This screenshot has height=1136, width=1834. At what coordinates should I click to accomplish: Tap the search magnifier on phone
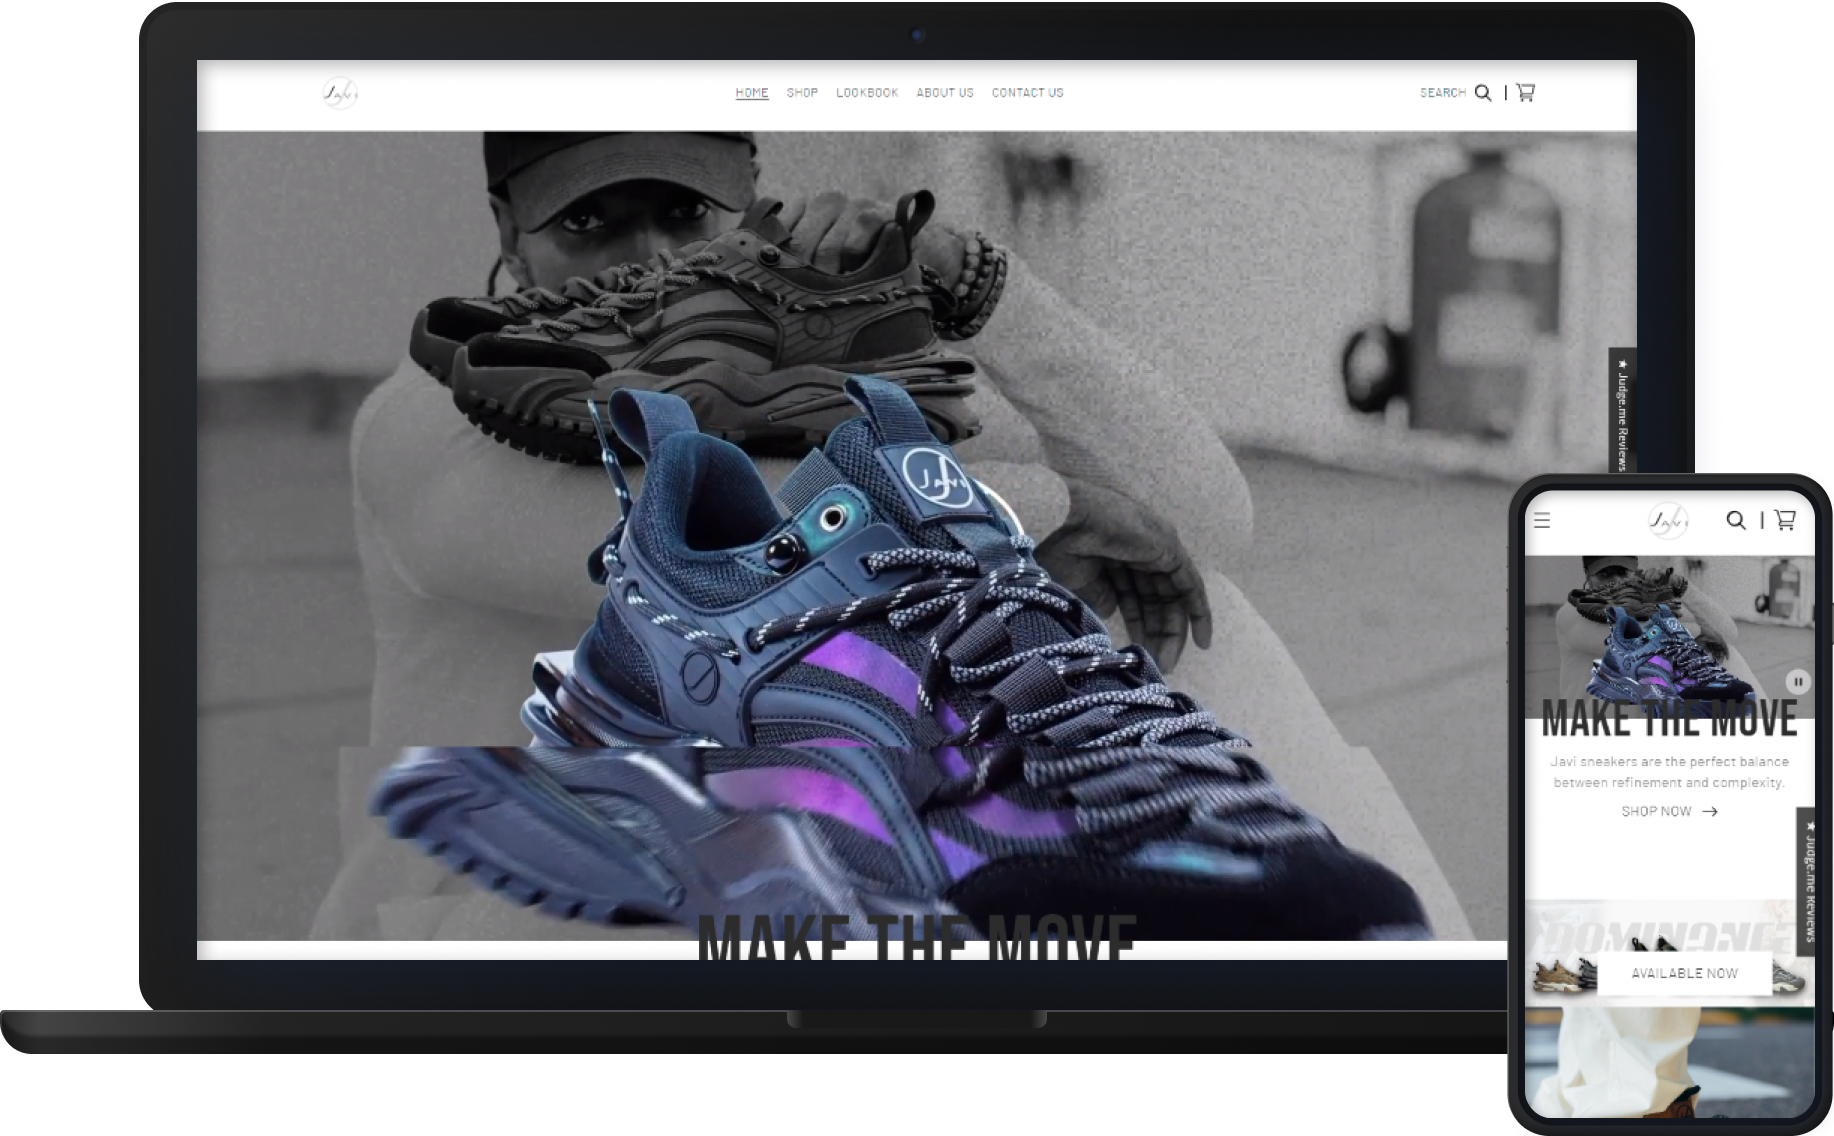[1736, 520]
